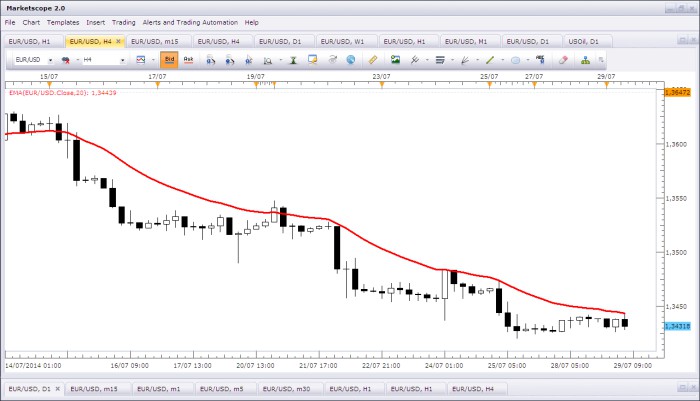Expand arrow next to ellipse shape tool
The image size is (700, 401).
pos(528,60)
